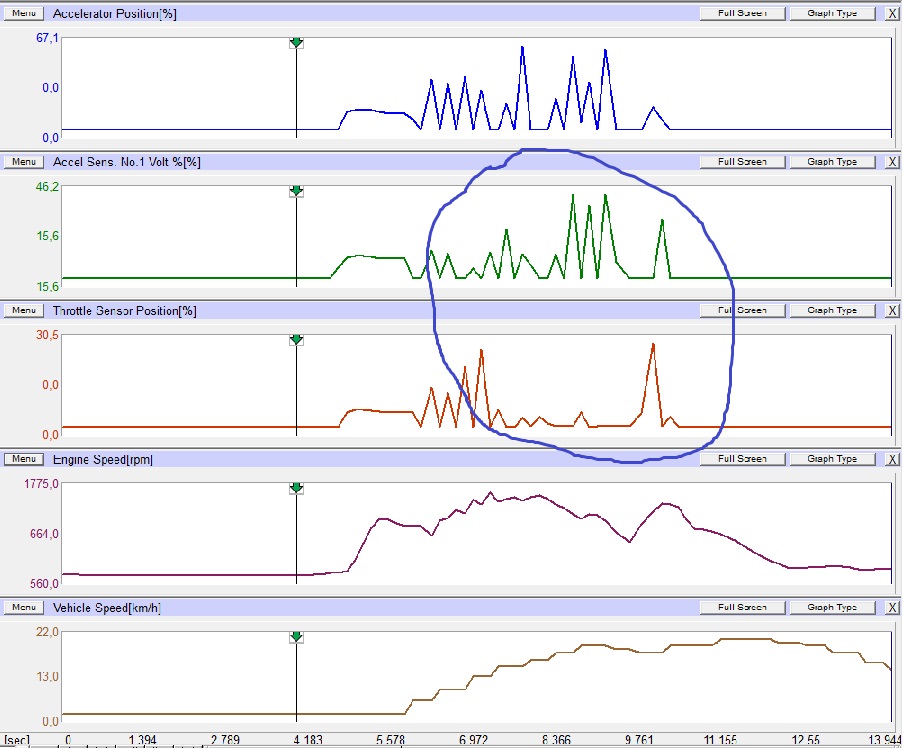Close the Throttle Sensor Position graph
The height and width of the screenshot is (748, 904).
tap(892, 310)
